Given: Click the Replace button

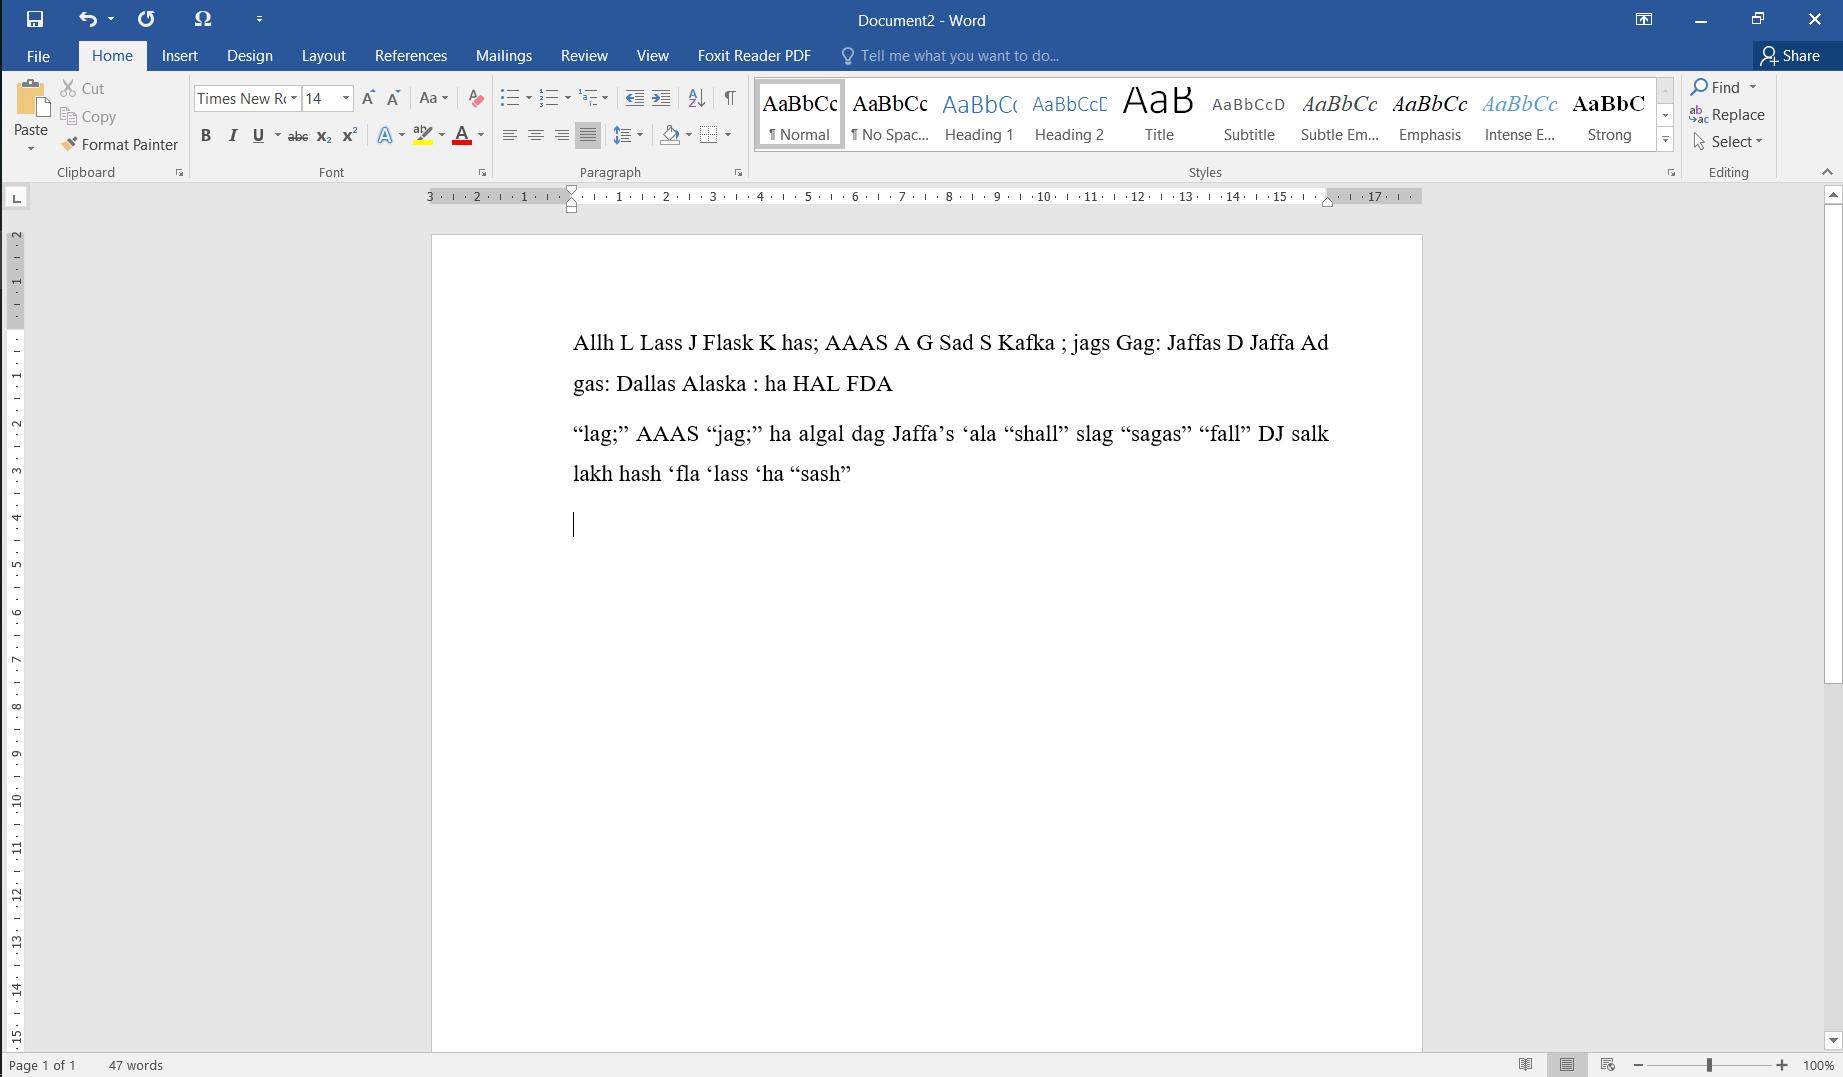Looking at the screenshot, I should point(1727,115).
